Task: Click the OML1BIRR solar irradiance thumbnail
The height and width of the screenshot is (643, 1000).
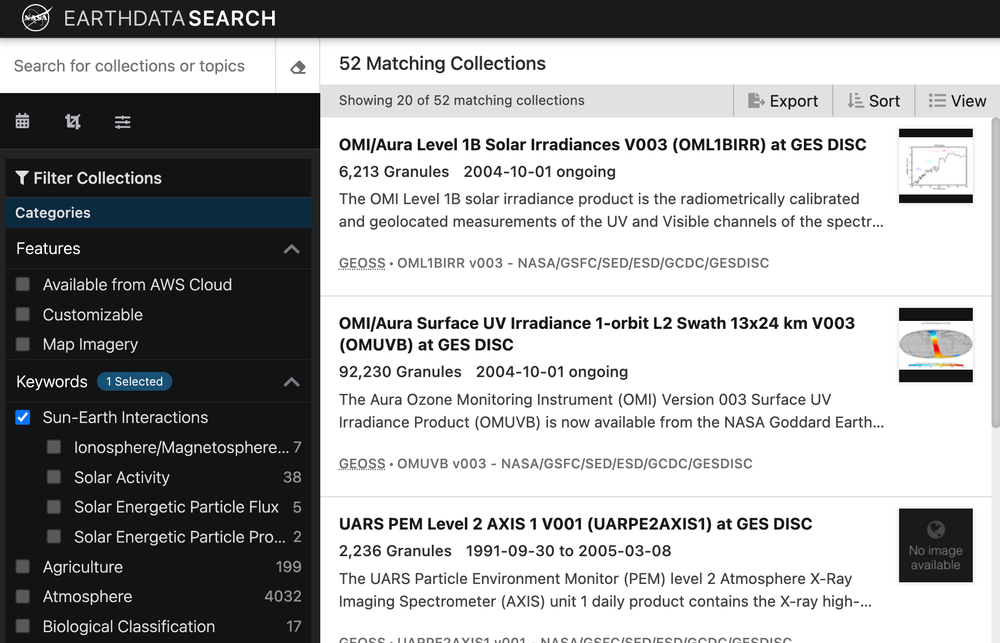Action: 936,166
